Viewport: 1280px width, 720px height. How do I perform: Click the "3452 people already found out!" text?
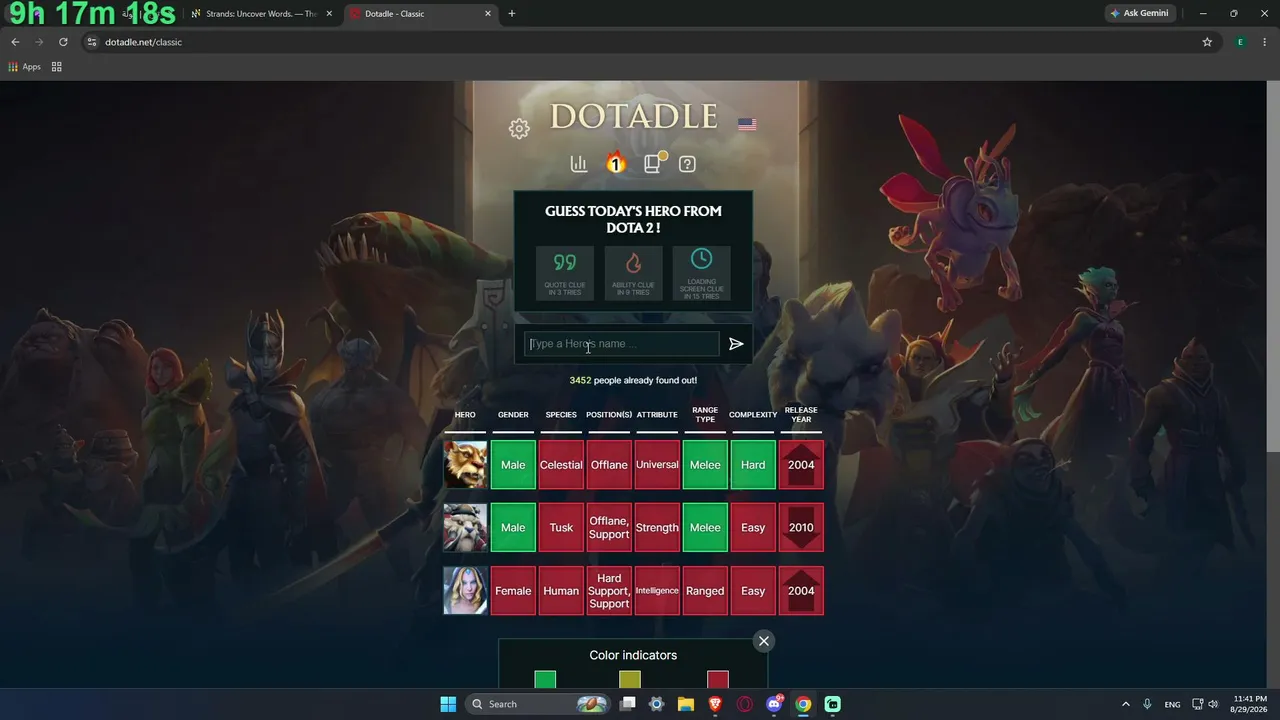click(633, 381)
